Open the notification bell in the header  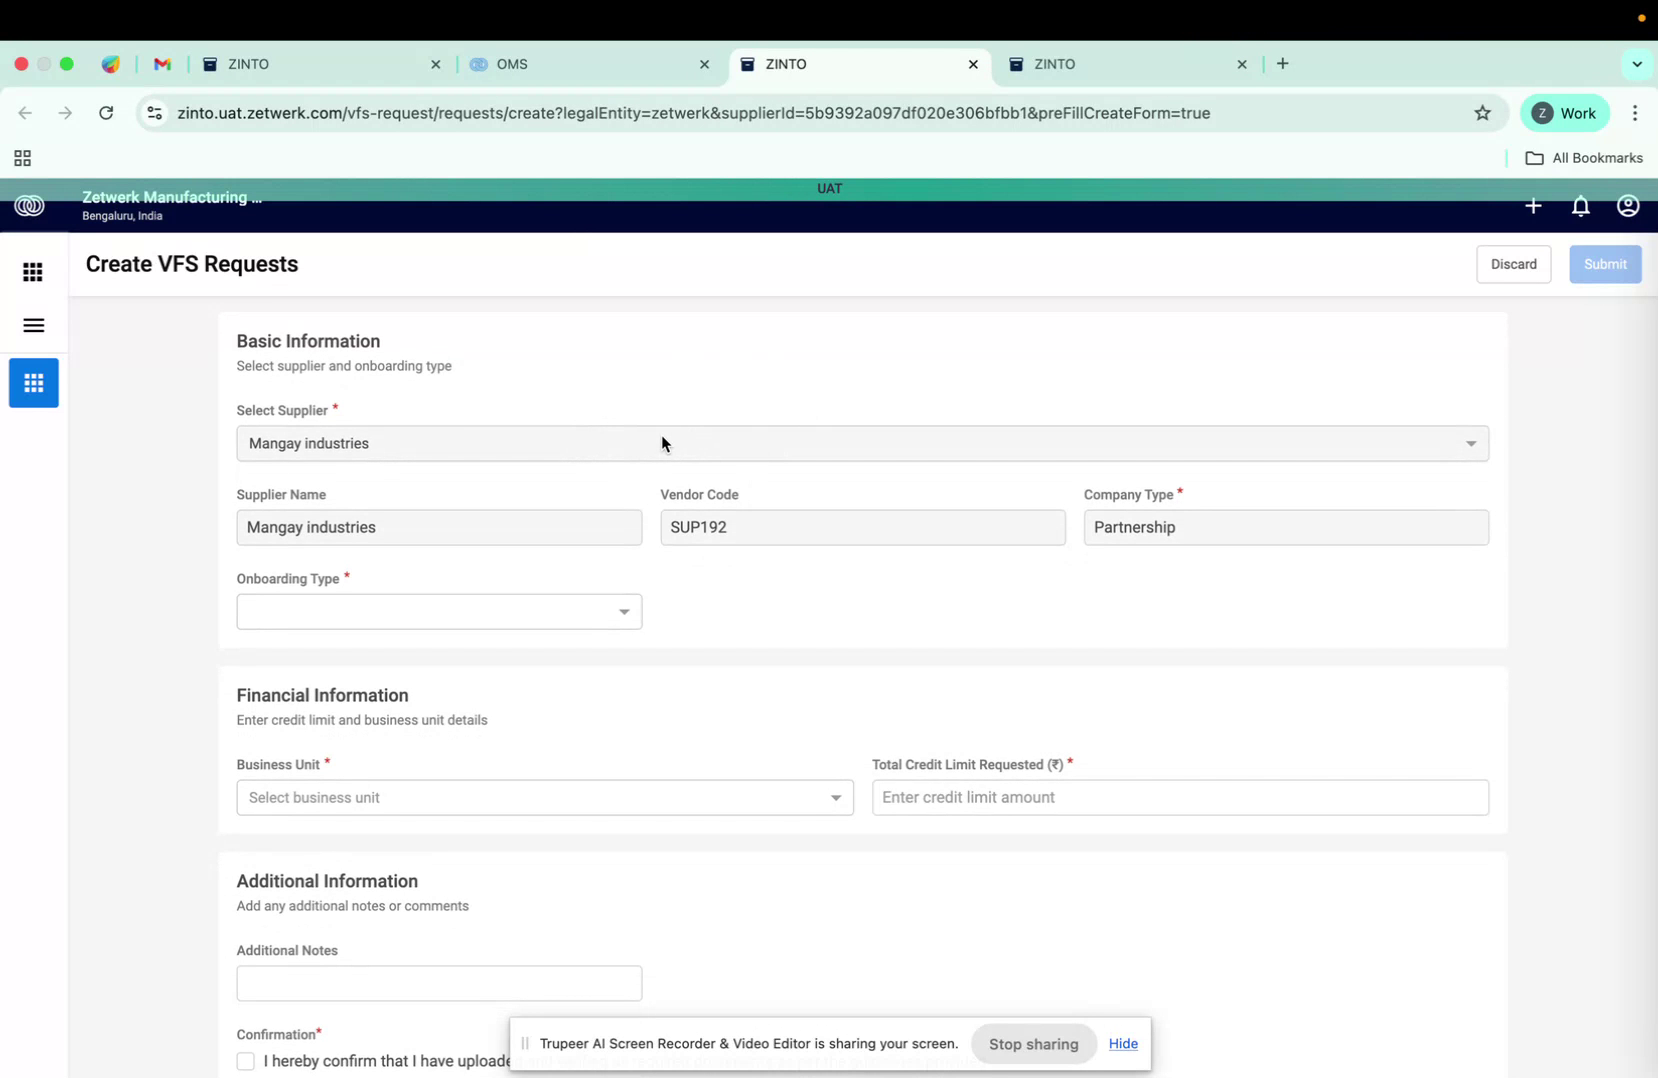coord(1580,206)
